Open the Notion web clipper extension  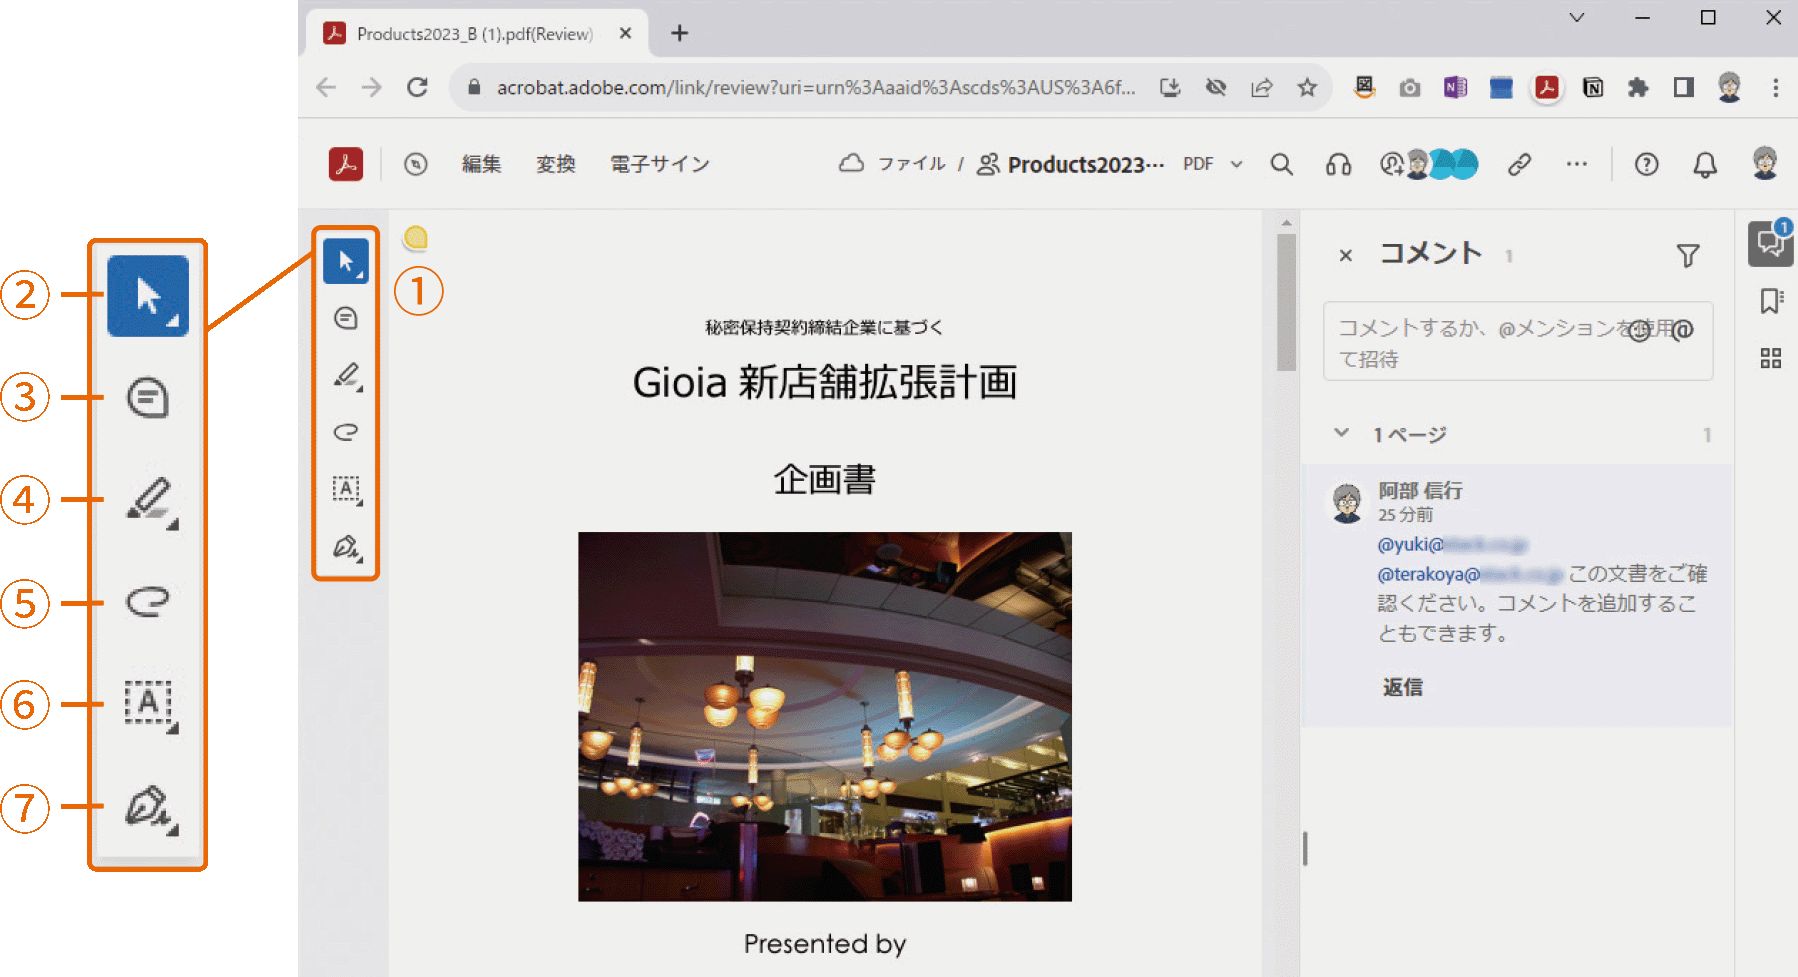(1593, 88)
